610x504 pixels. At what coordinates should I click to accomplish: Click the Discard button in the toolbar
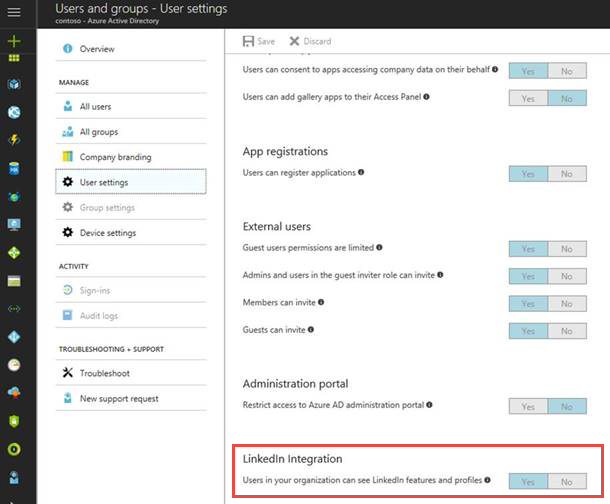click(310, 41)
